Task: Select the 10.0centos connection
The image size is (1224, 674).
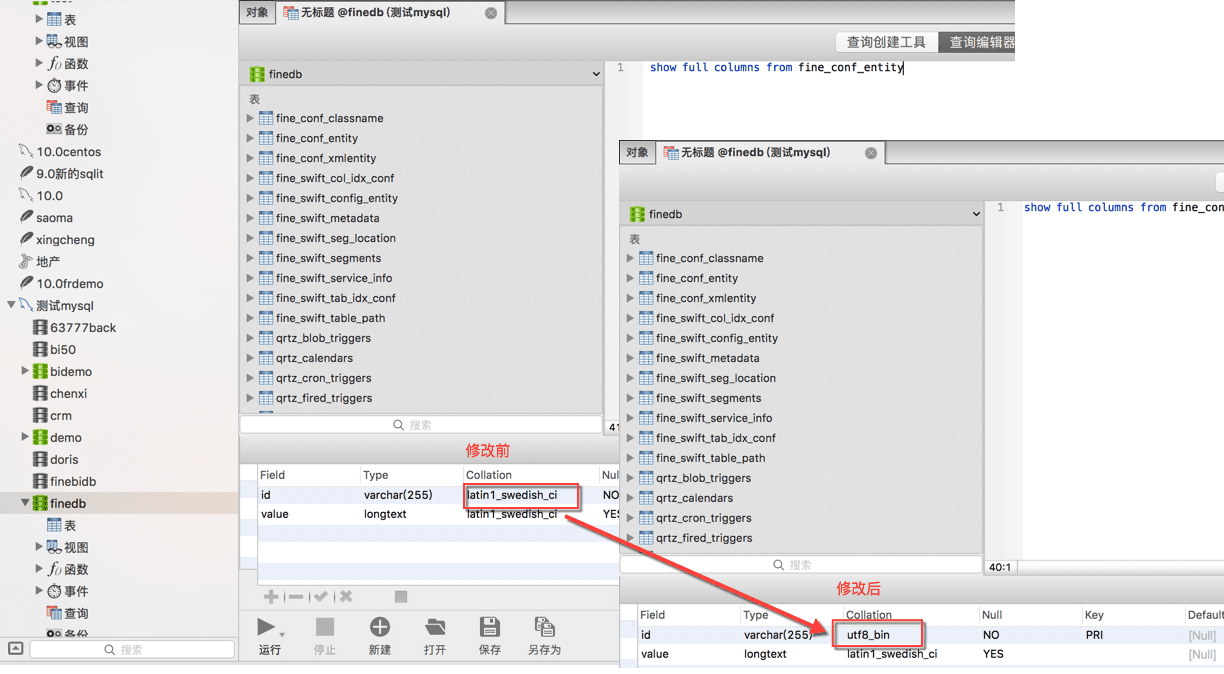Action: coord(68,152)
